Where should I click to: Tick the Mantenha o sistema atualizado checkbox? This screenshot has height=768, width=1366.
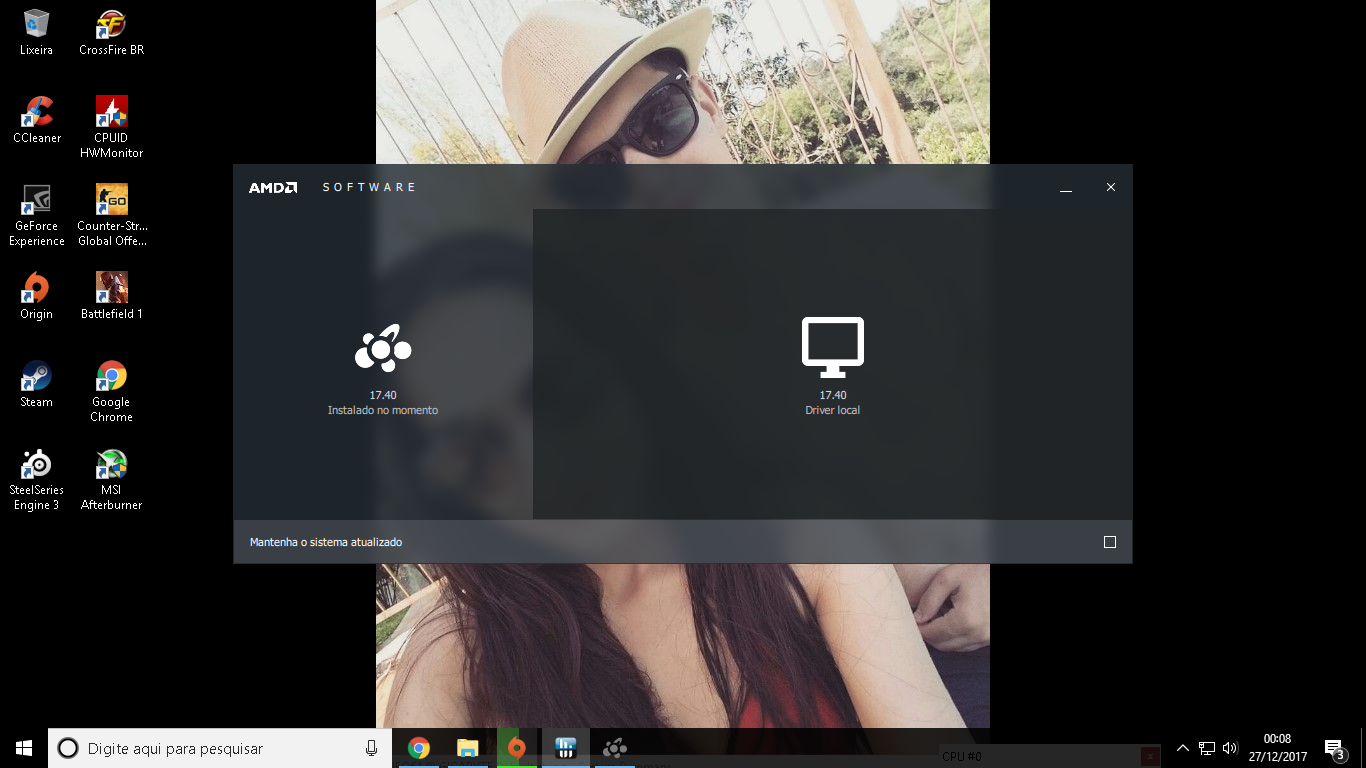coord(1110,542)
